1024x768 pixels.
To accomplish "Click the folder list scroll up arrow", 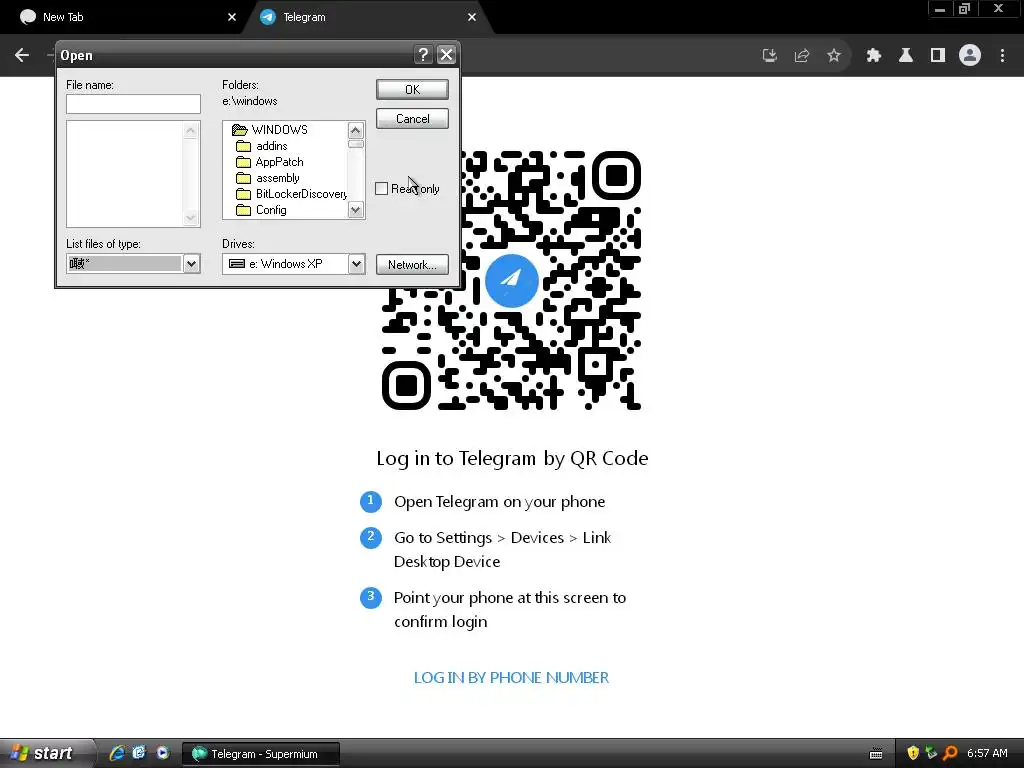I will point(355,130).
